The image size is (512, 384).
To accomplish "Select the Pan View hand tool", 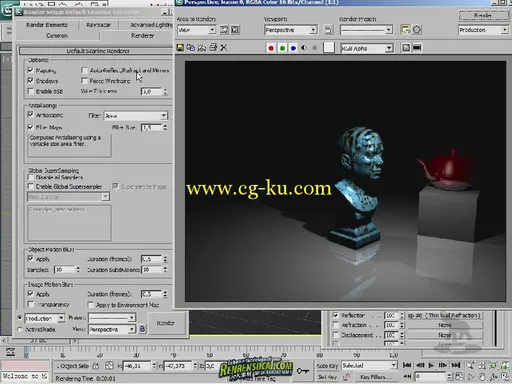I will pos(482,377).
